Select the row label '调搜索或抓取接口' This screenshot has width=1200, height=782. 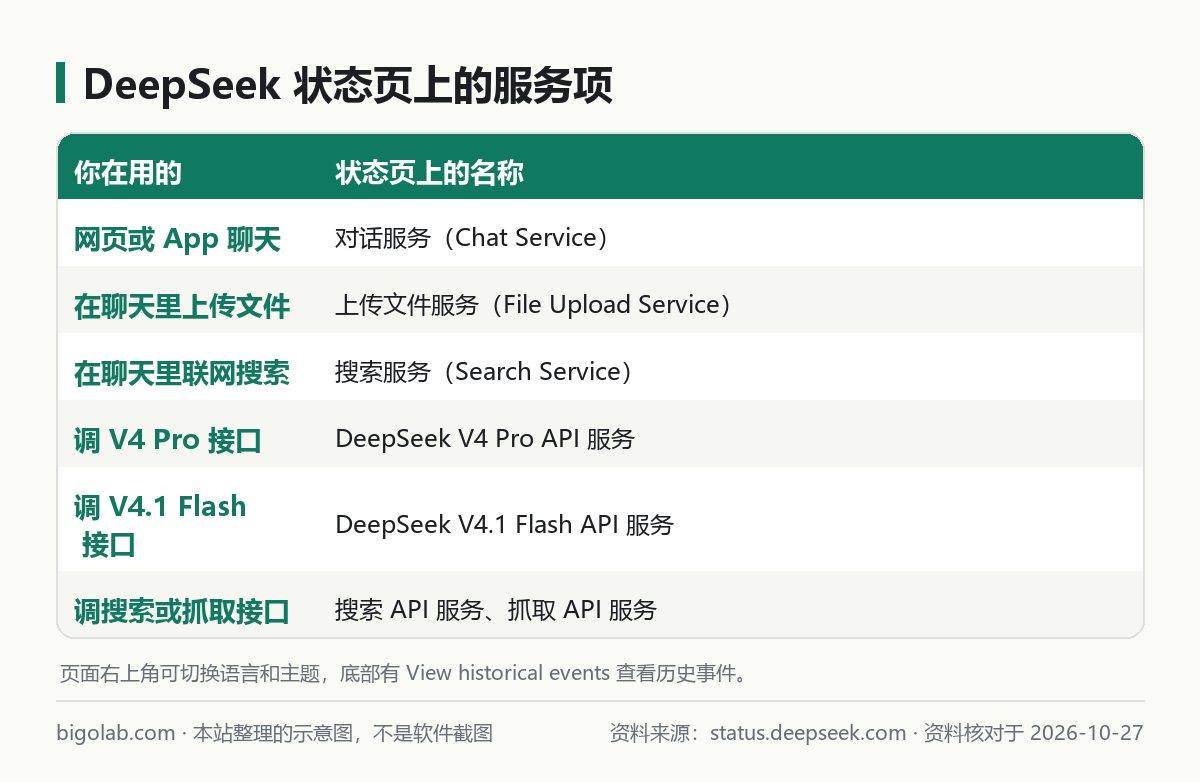tap(182, 611)
